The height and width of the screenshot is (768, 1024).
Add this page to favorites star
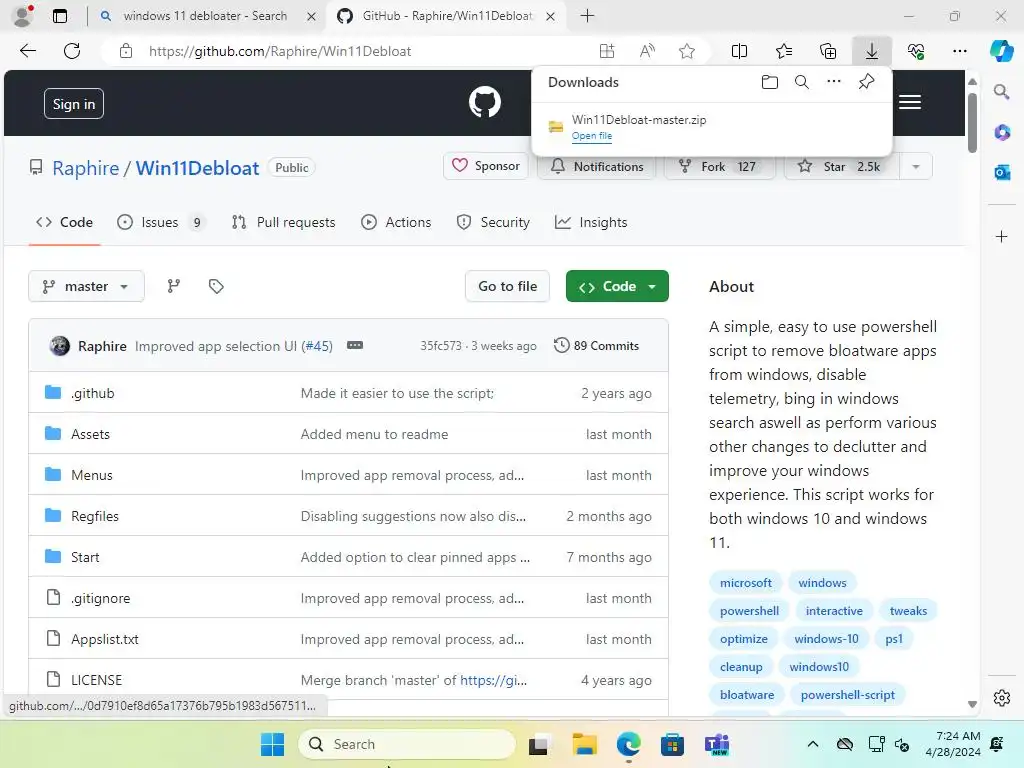(686, 51)
